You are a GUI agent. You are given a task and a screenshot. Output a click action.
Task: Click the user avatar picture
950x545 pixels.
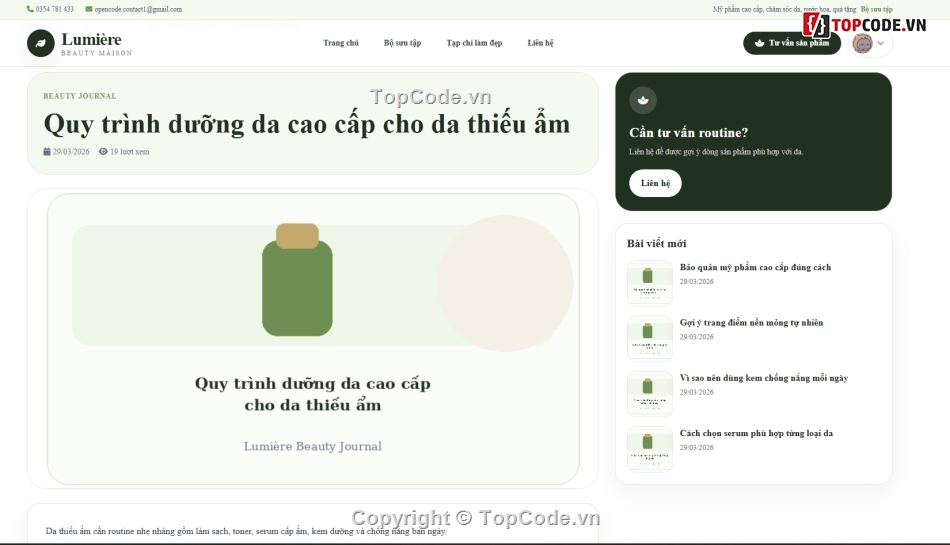coord(862,44)
